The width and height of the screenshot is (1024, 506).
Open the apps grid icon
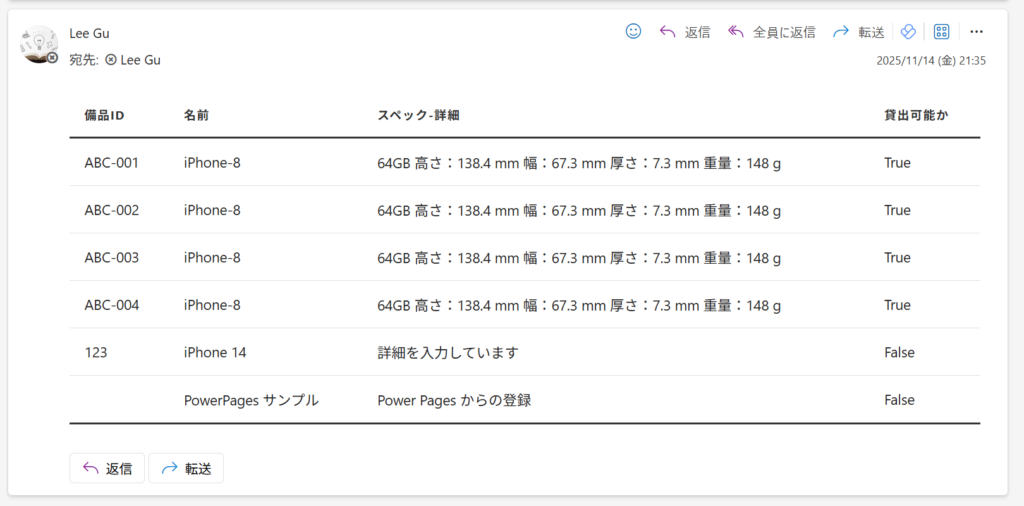(941, 32)
